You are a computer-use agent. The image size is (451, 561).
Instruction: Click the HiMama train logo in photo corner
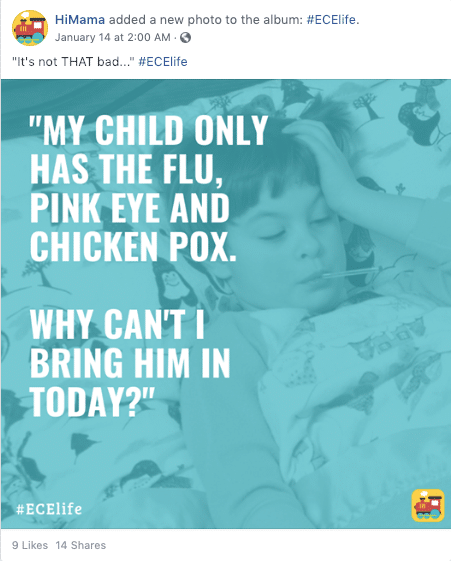428,505
